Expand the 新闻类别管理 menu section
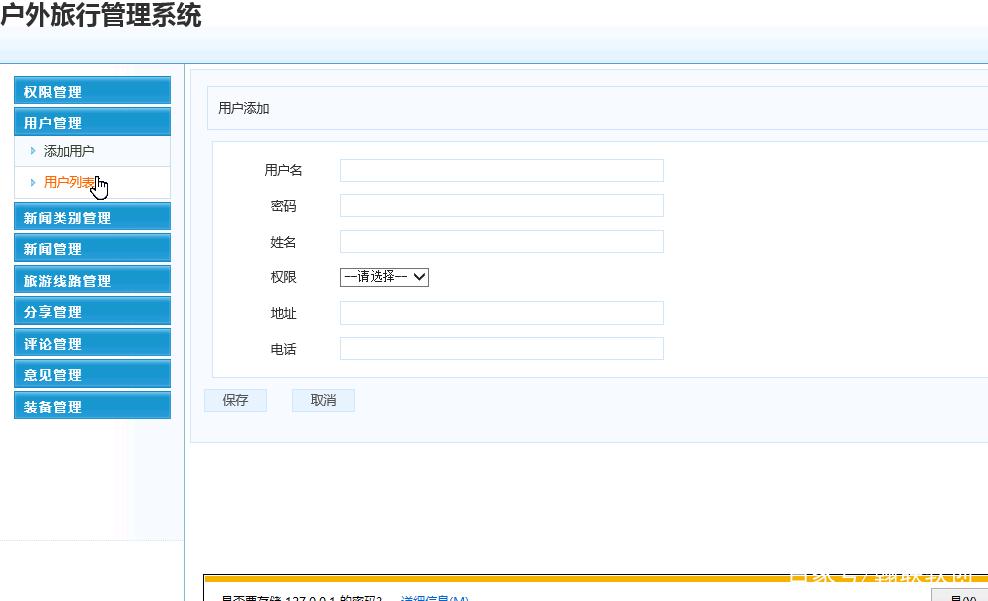The width and height of the screenshot is (988, 601). click(92, 217)
